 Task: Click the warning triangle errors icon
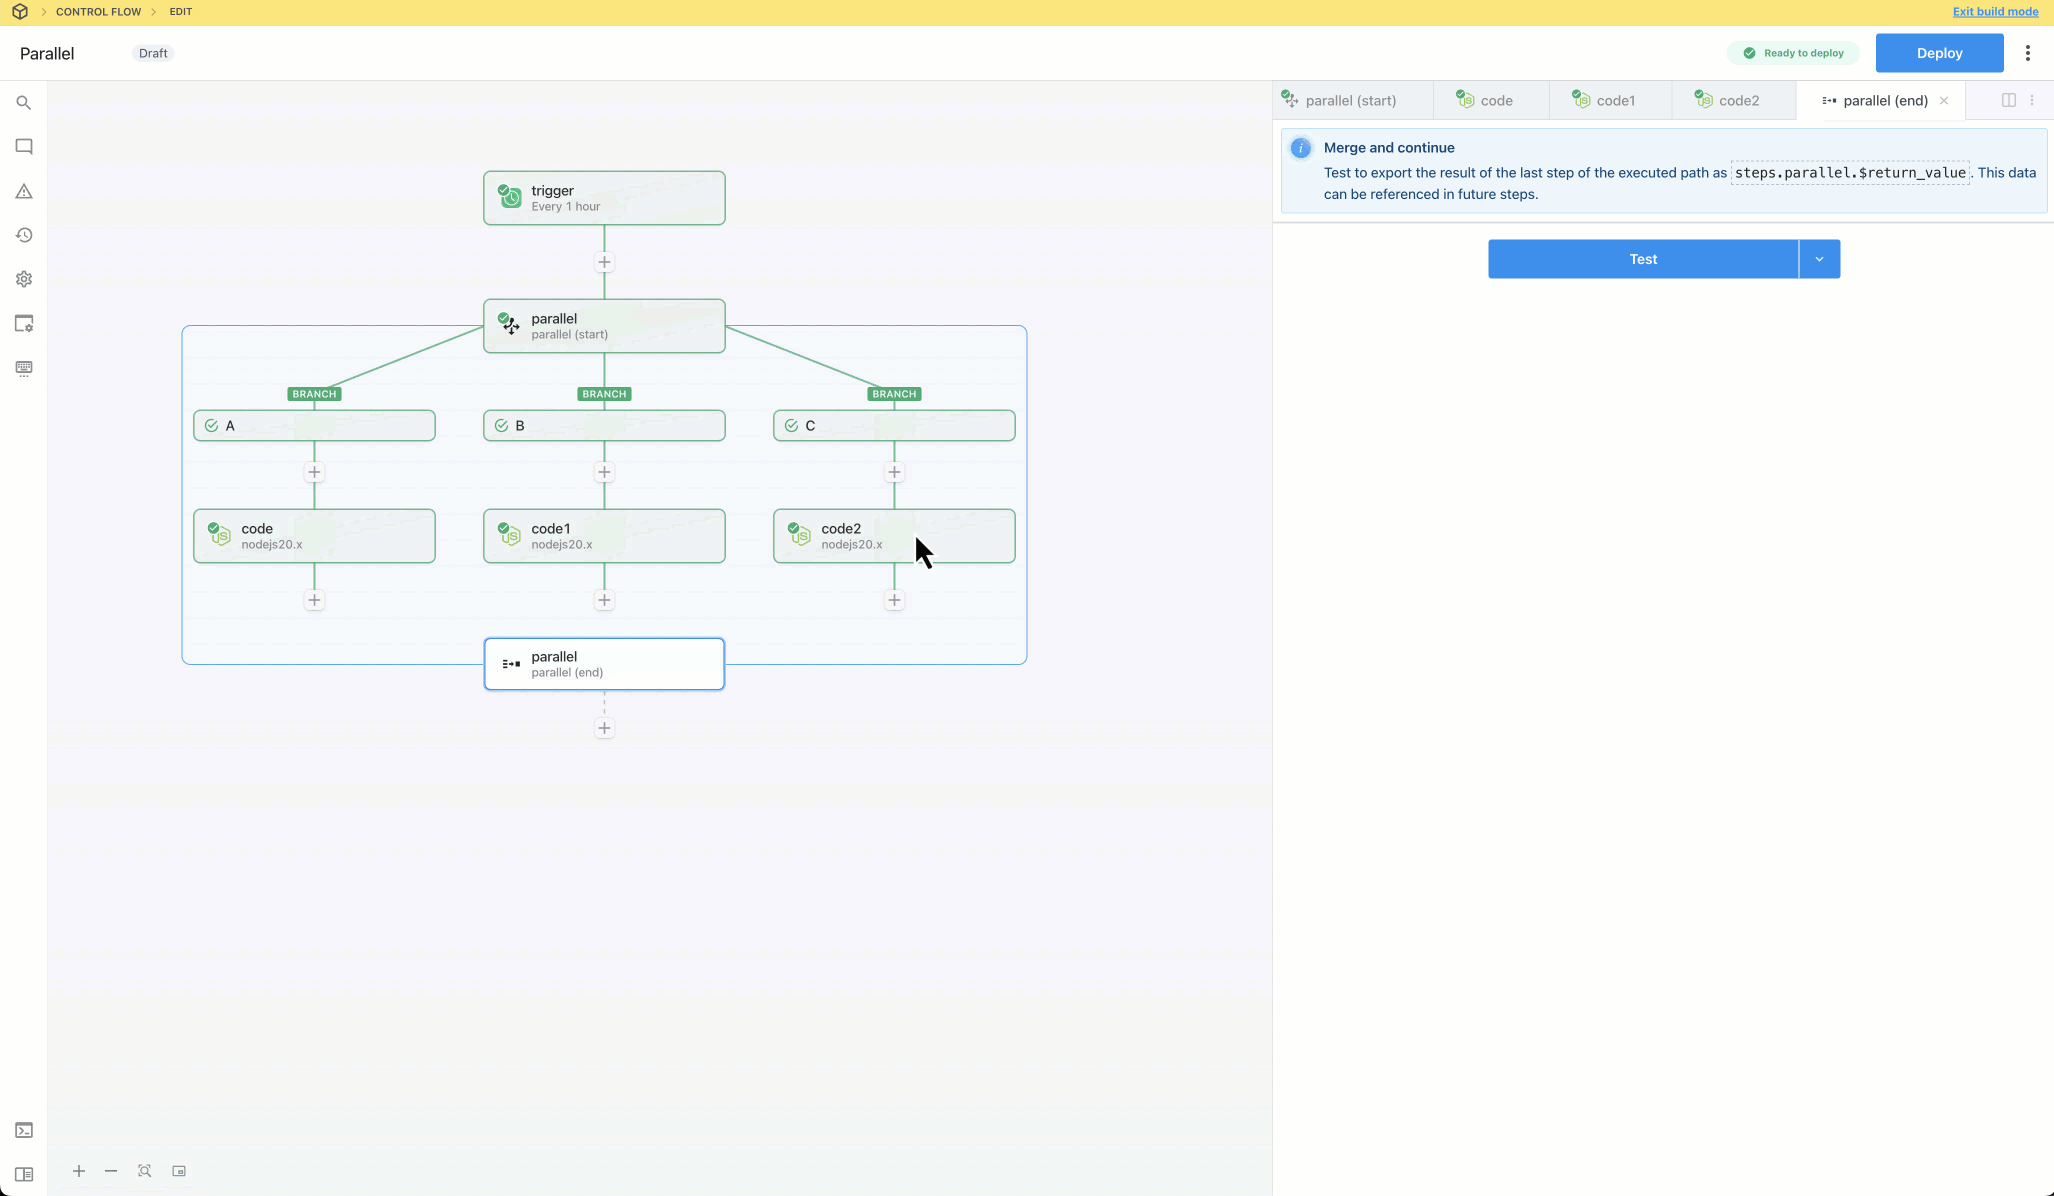[24, 191]
